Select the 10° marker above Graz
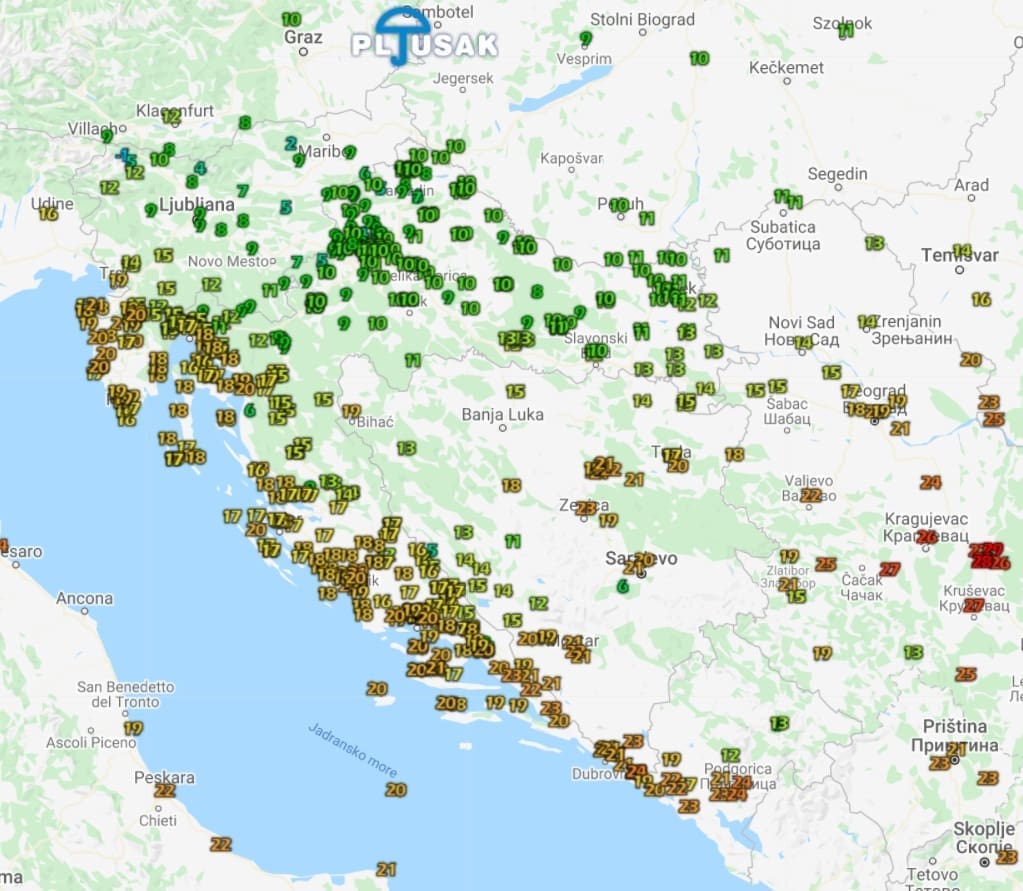1023x891 pixels. [x=291, y=18]
